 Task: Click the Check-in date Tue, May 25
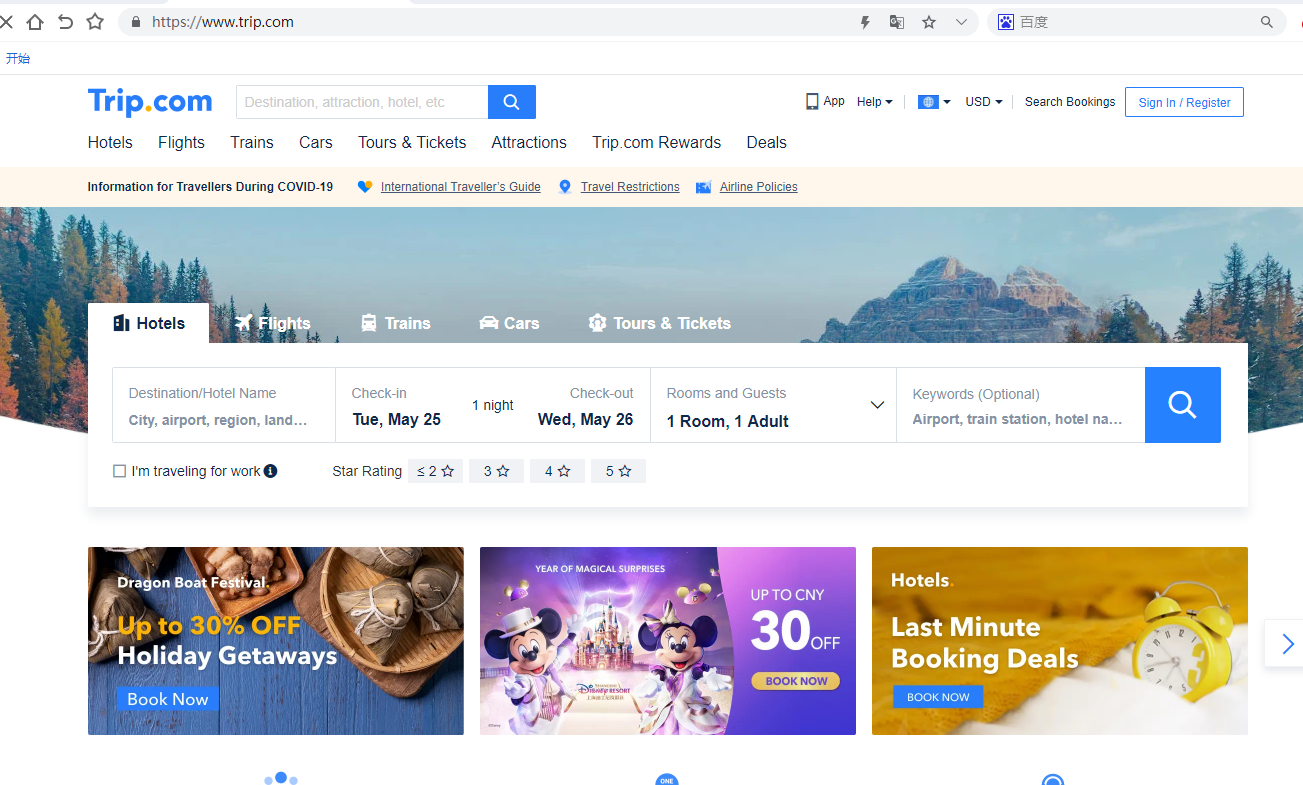(397, 420)
